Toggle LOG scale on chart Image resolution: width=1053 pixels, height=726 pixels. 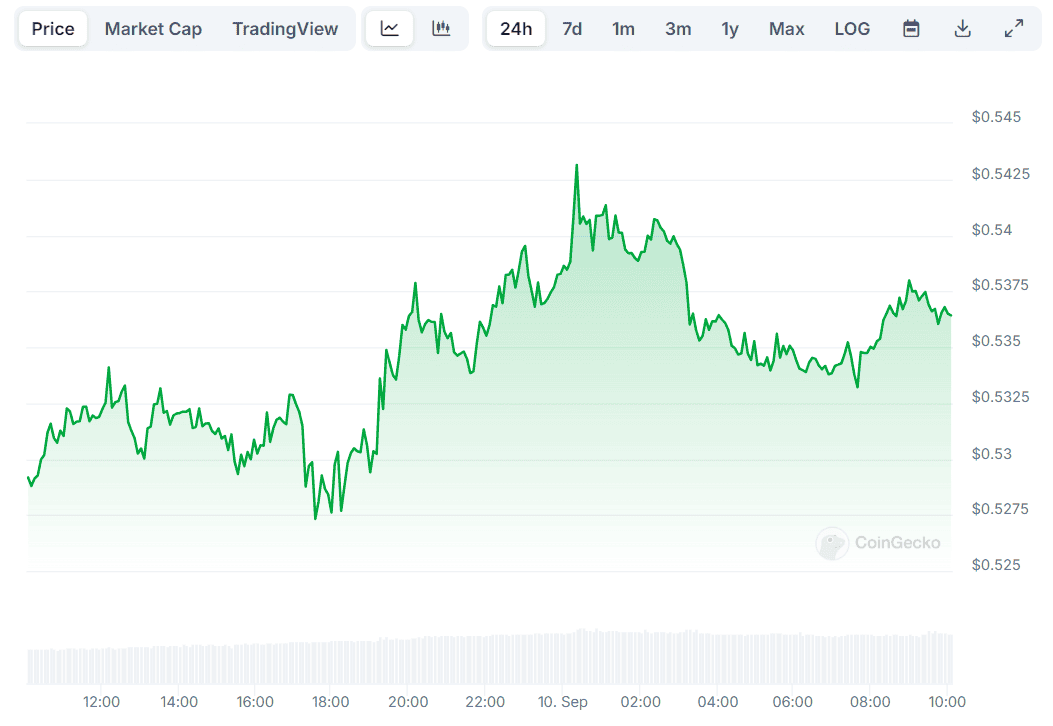852,29
